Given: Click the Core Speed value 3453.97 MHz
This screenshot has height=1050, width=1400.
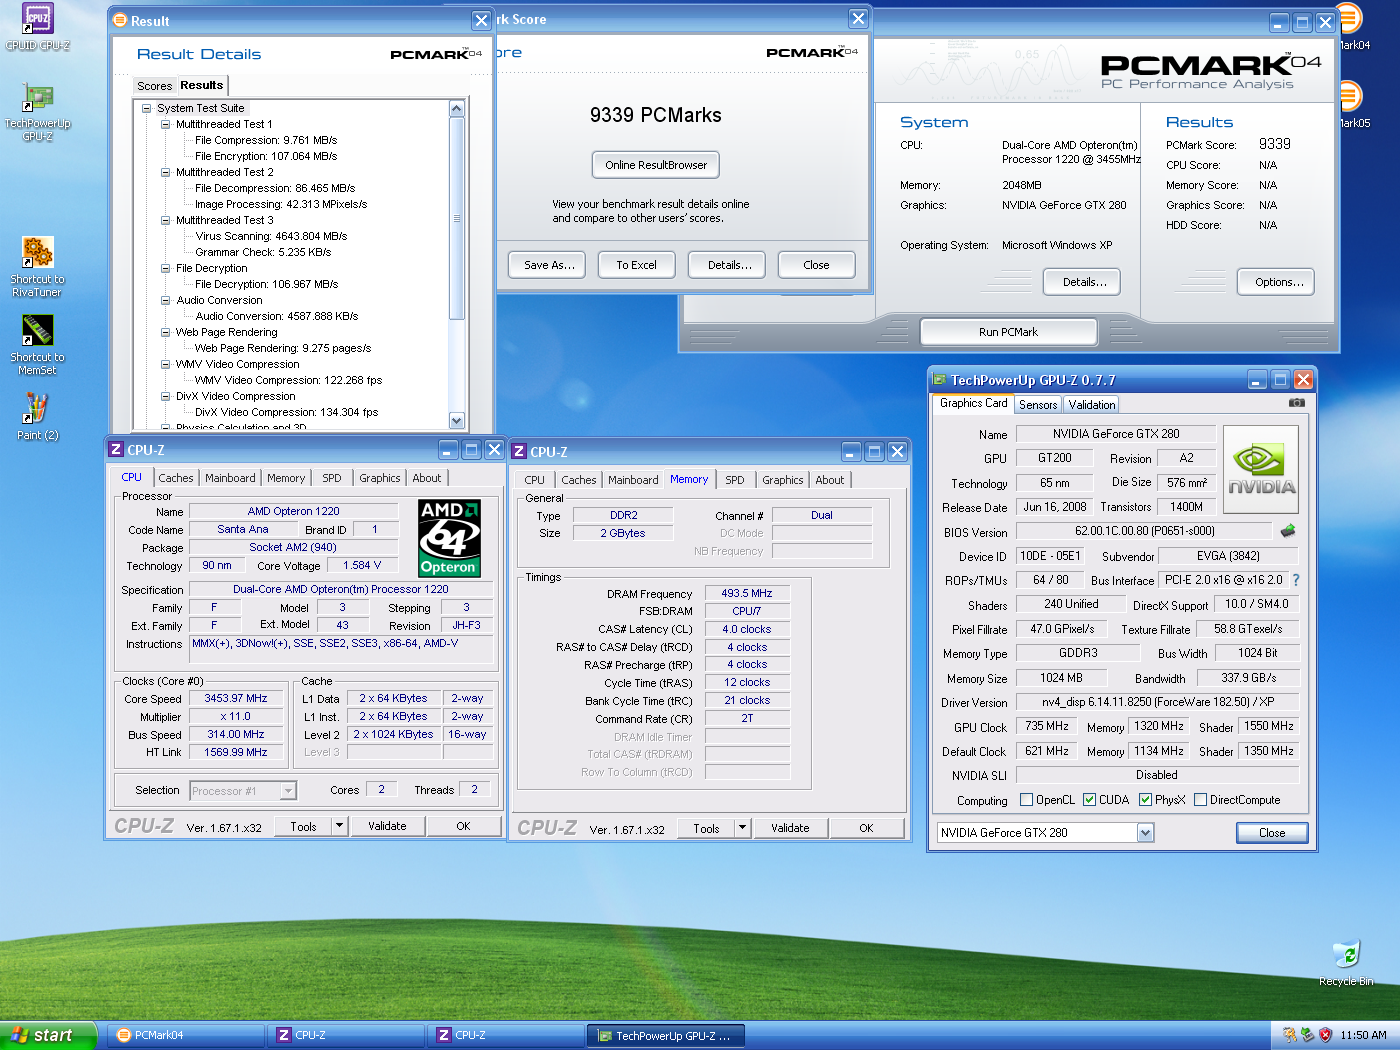Looking at the screenshot, I should [236, 699].
